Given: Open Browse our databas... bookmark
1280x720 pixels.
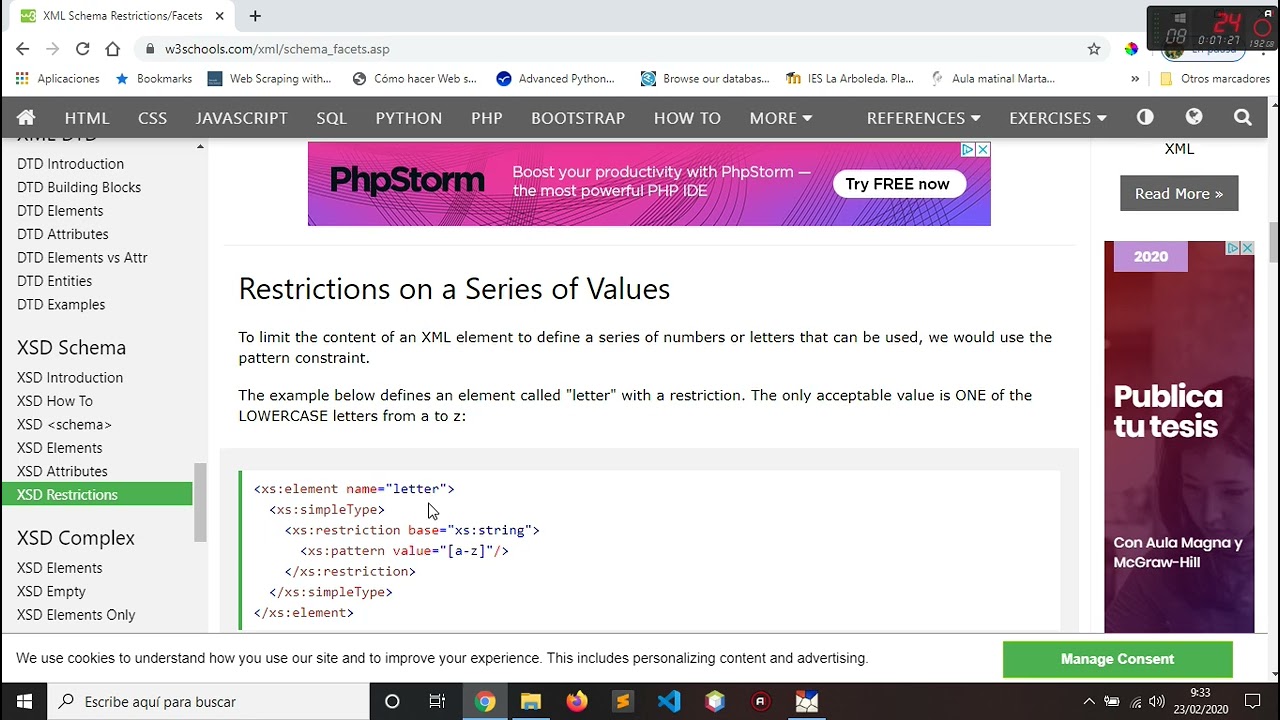Looking at the screenshot, I should click(705, 78).
